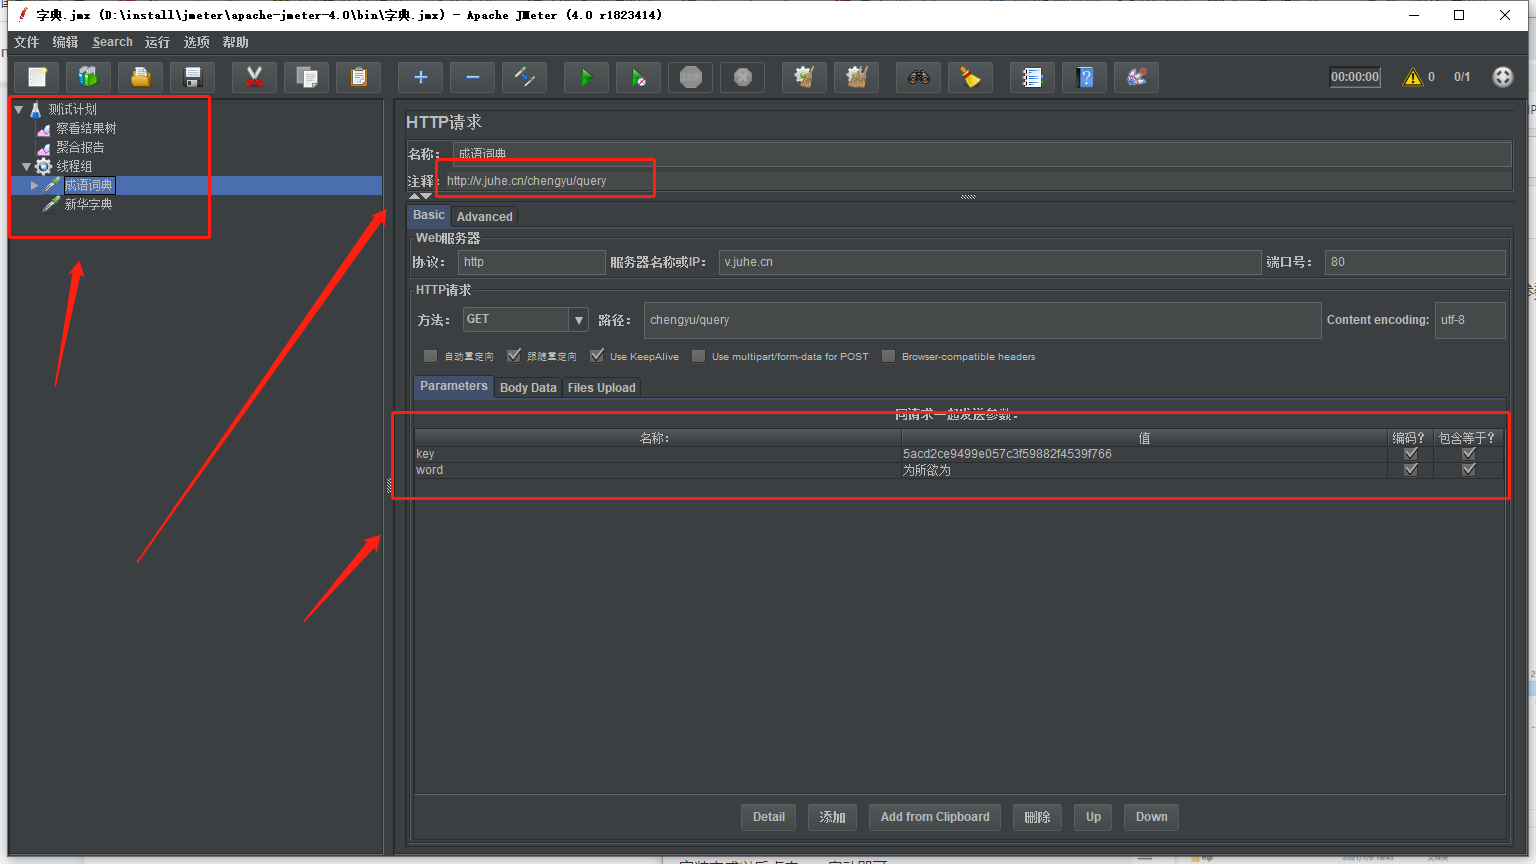Select 察看结果树 in the tree

tap(86, 128)
